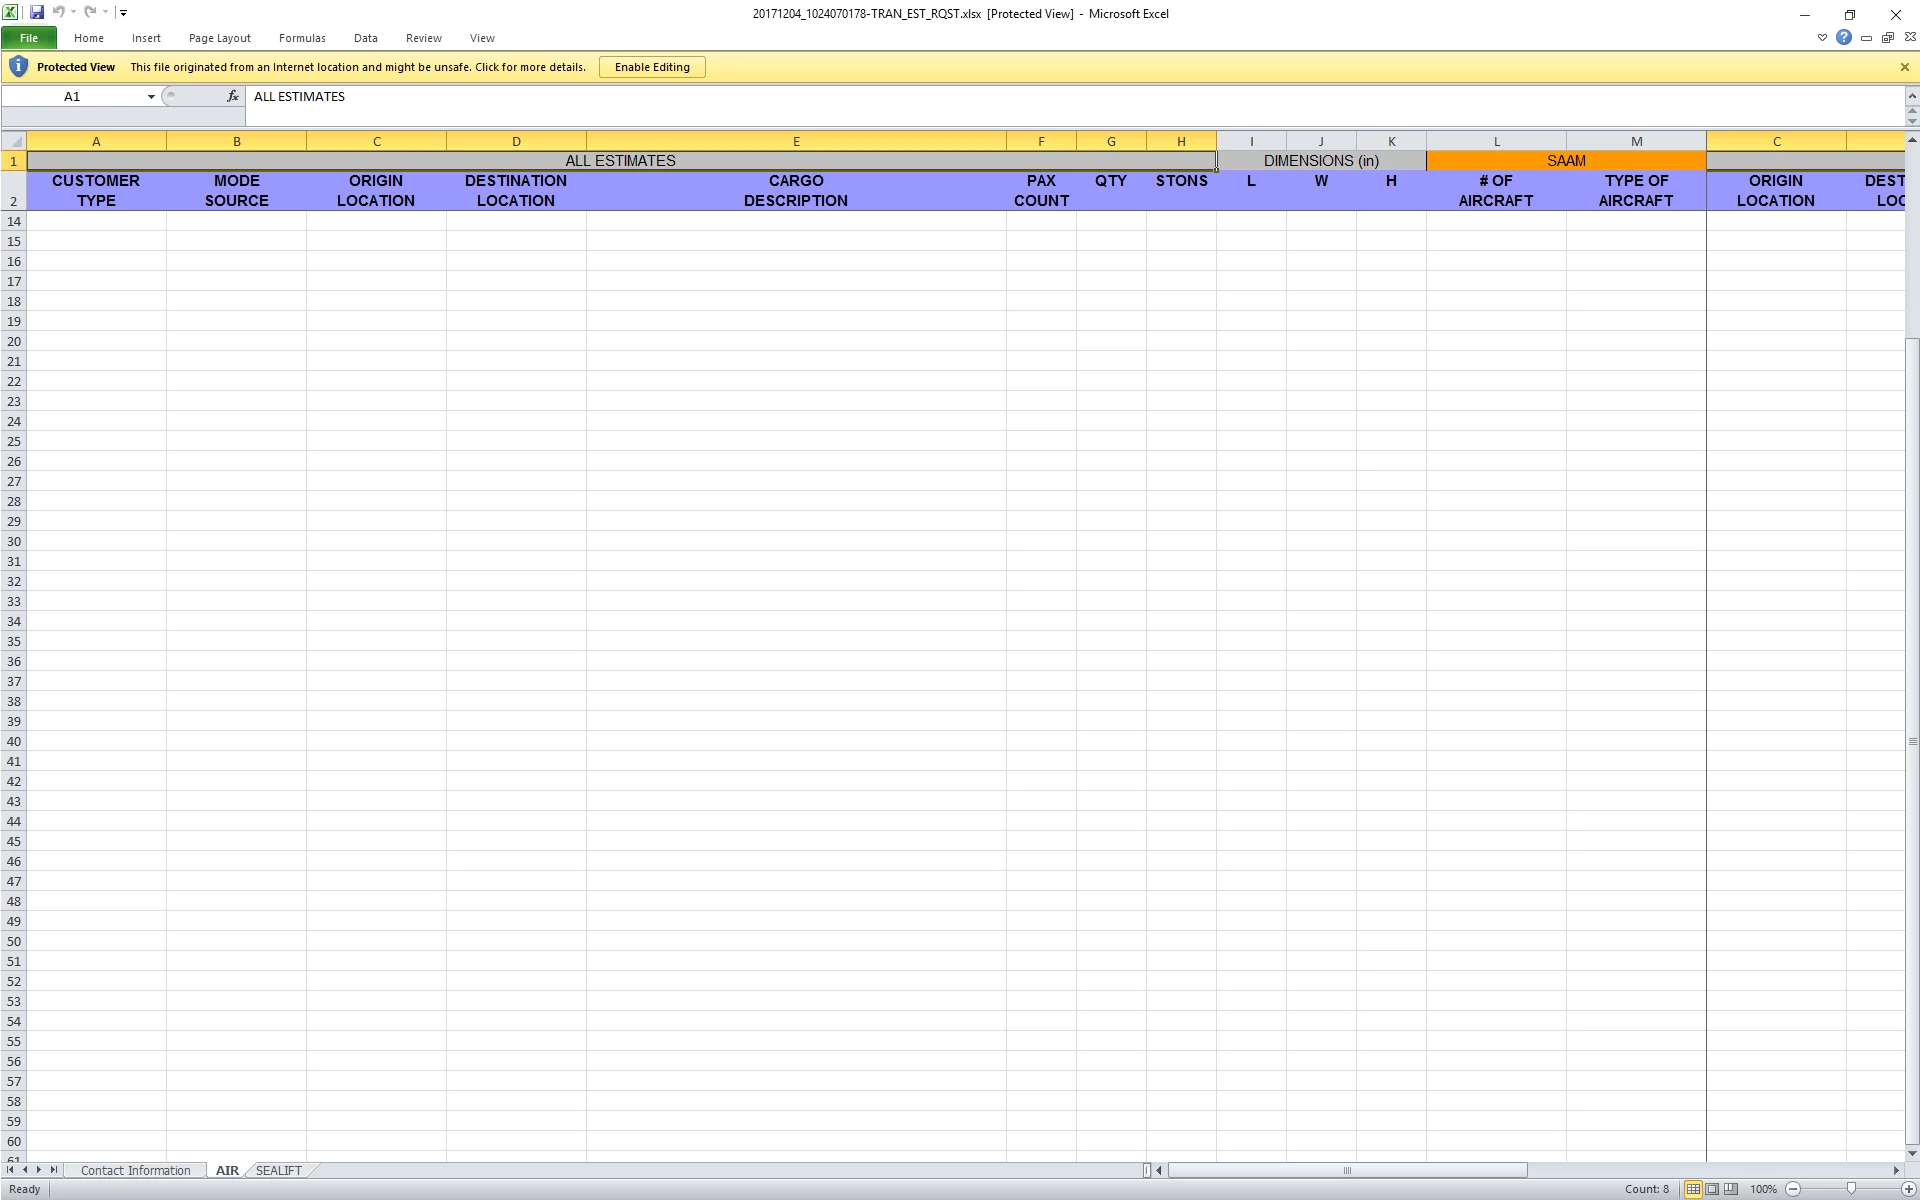Click the zoom in plus icon
The width and height of the screenshot is (1920, 1200).
pyautogui.click(x=1908, y=1189)
